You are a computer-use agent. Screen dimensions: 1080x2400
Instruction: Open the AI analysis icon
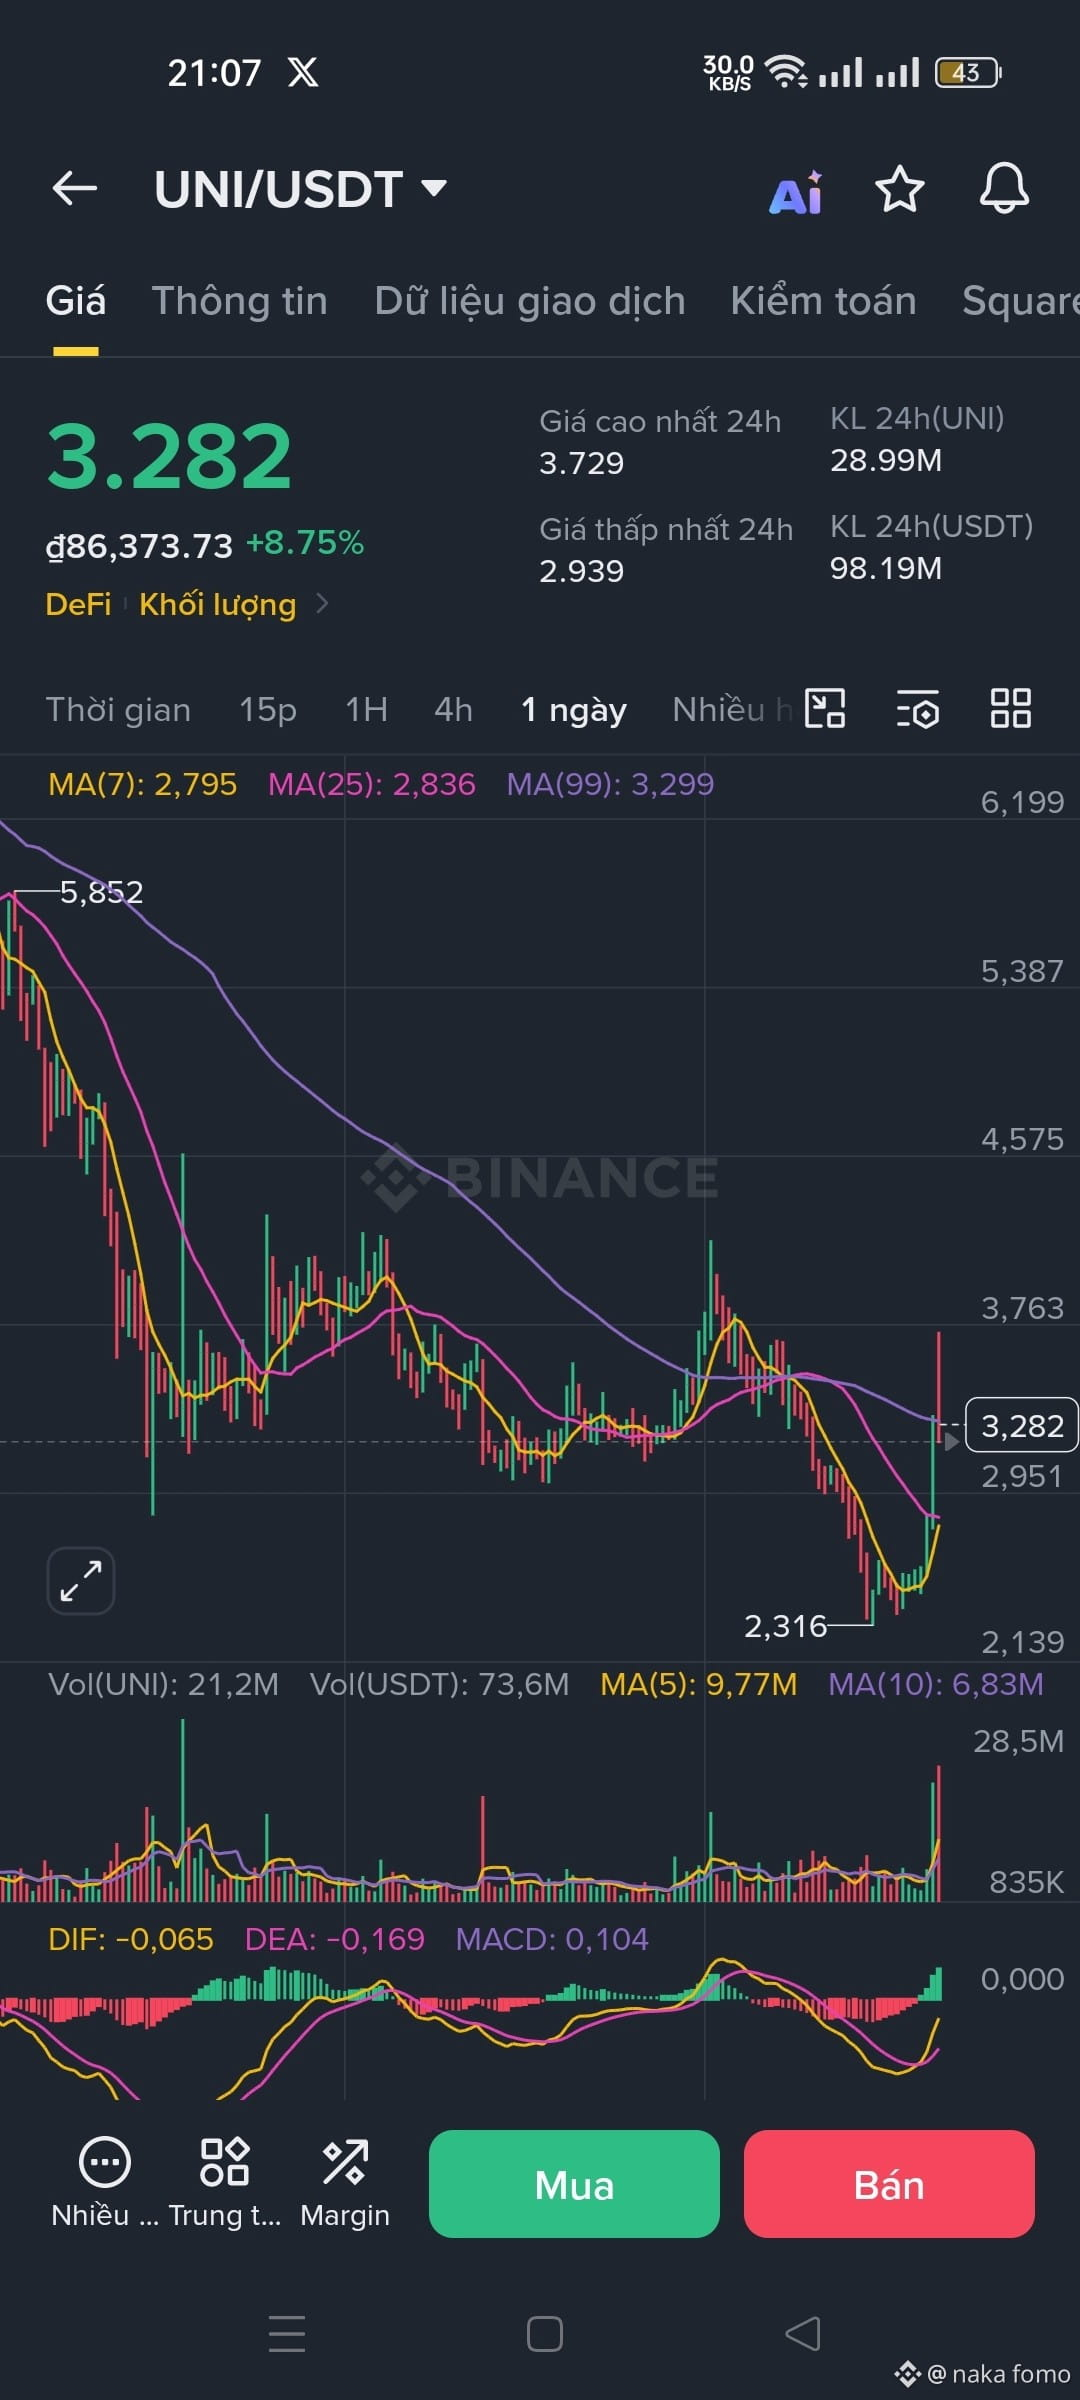[x=796, y=190]
